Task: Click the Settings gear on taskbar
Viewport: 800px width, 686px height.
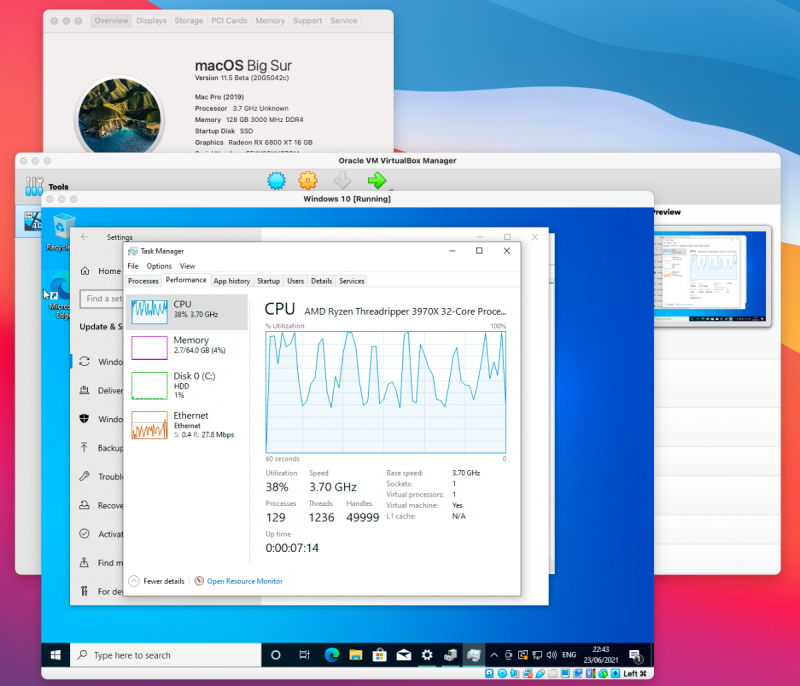Action: tap(427, 655)
